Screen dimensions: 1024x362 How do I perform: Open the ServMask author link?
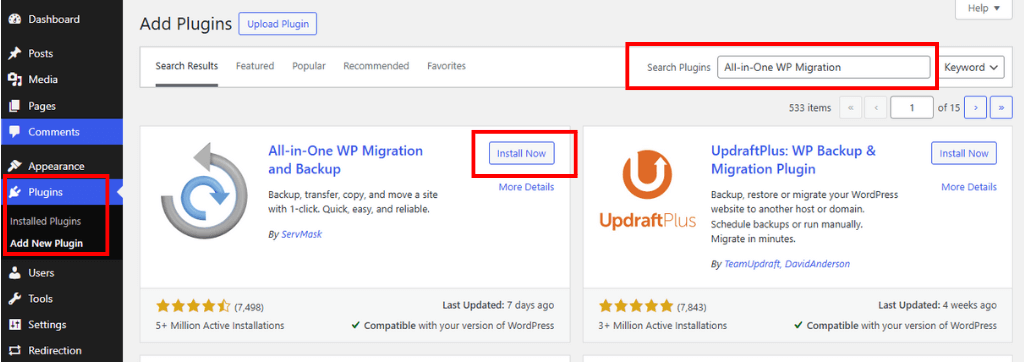click(301, 234)
